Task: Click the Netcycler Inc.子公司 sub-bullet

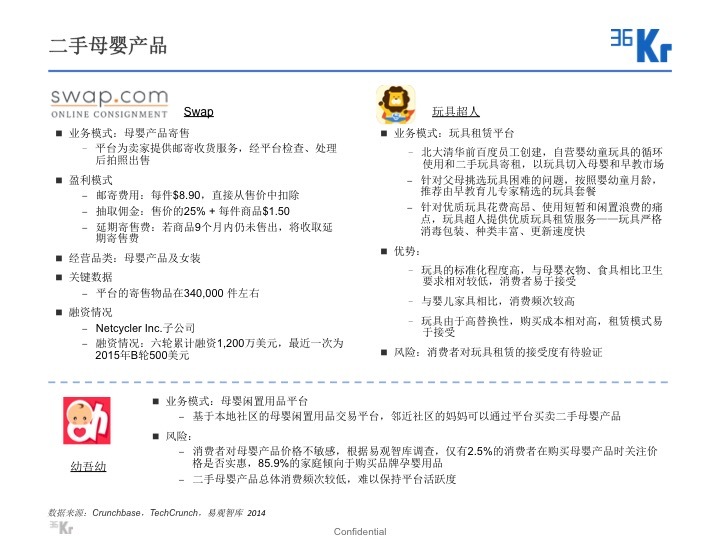Action: click(x=144, y=328)
